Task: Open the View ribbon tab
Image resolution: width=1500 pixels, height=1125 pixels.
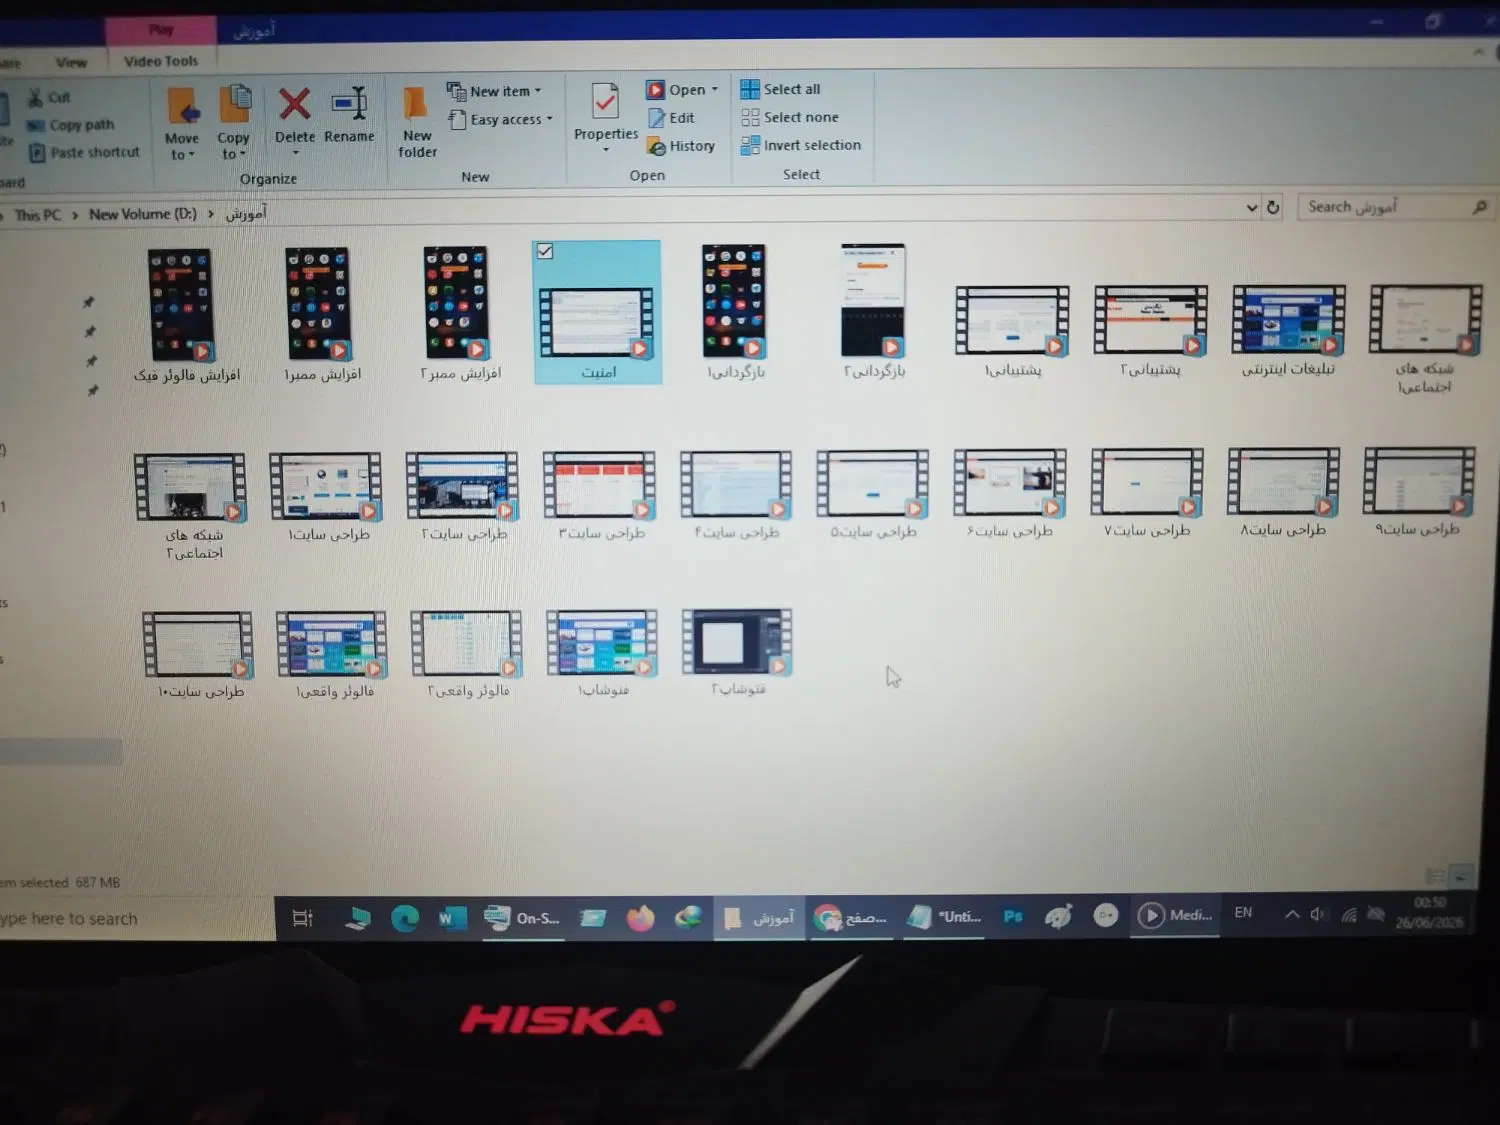Action: (x=71, y=62)
